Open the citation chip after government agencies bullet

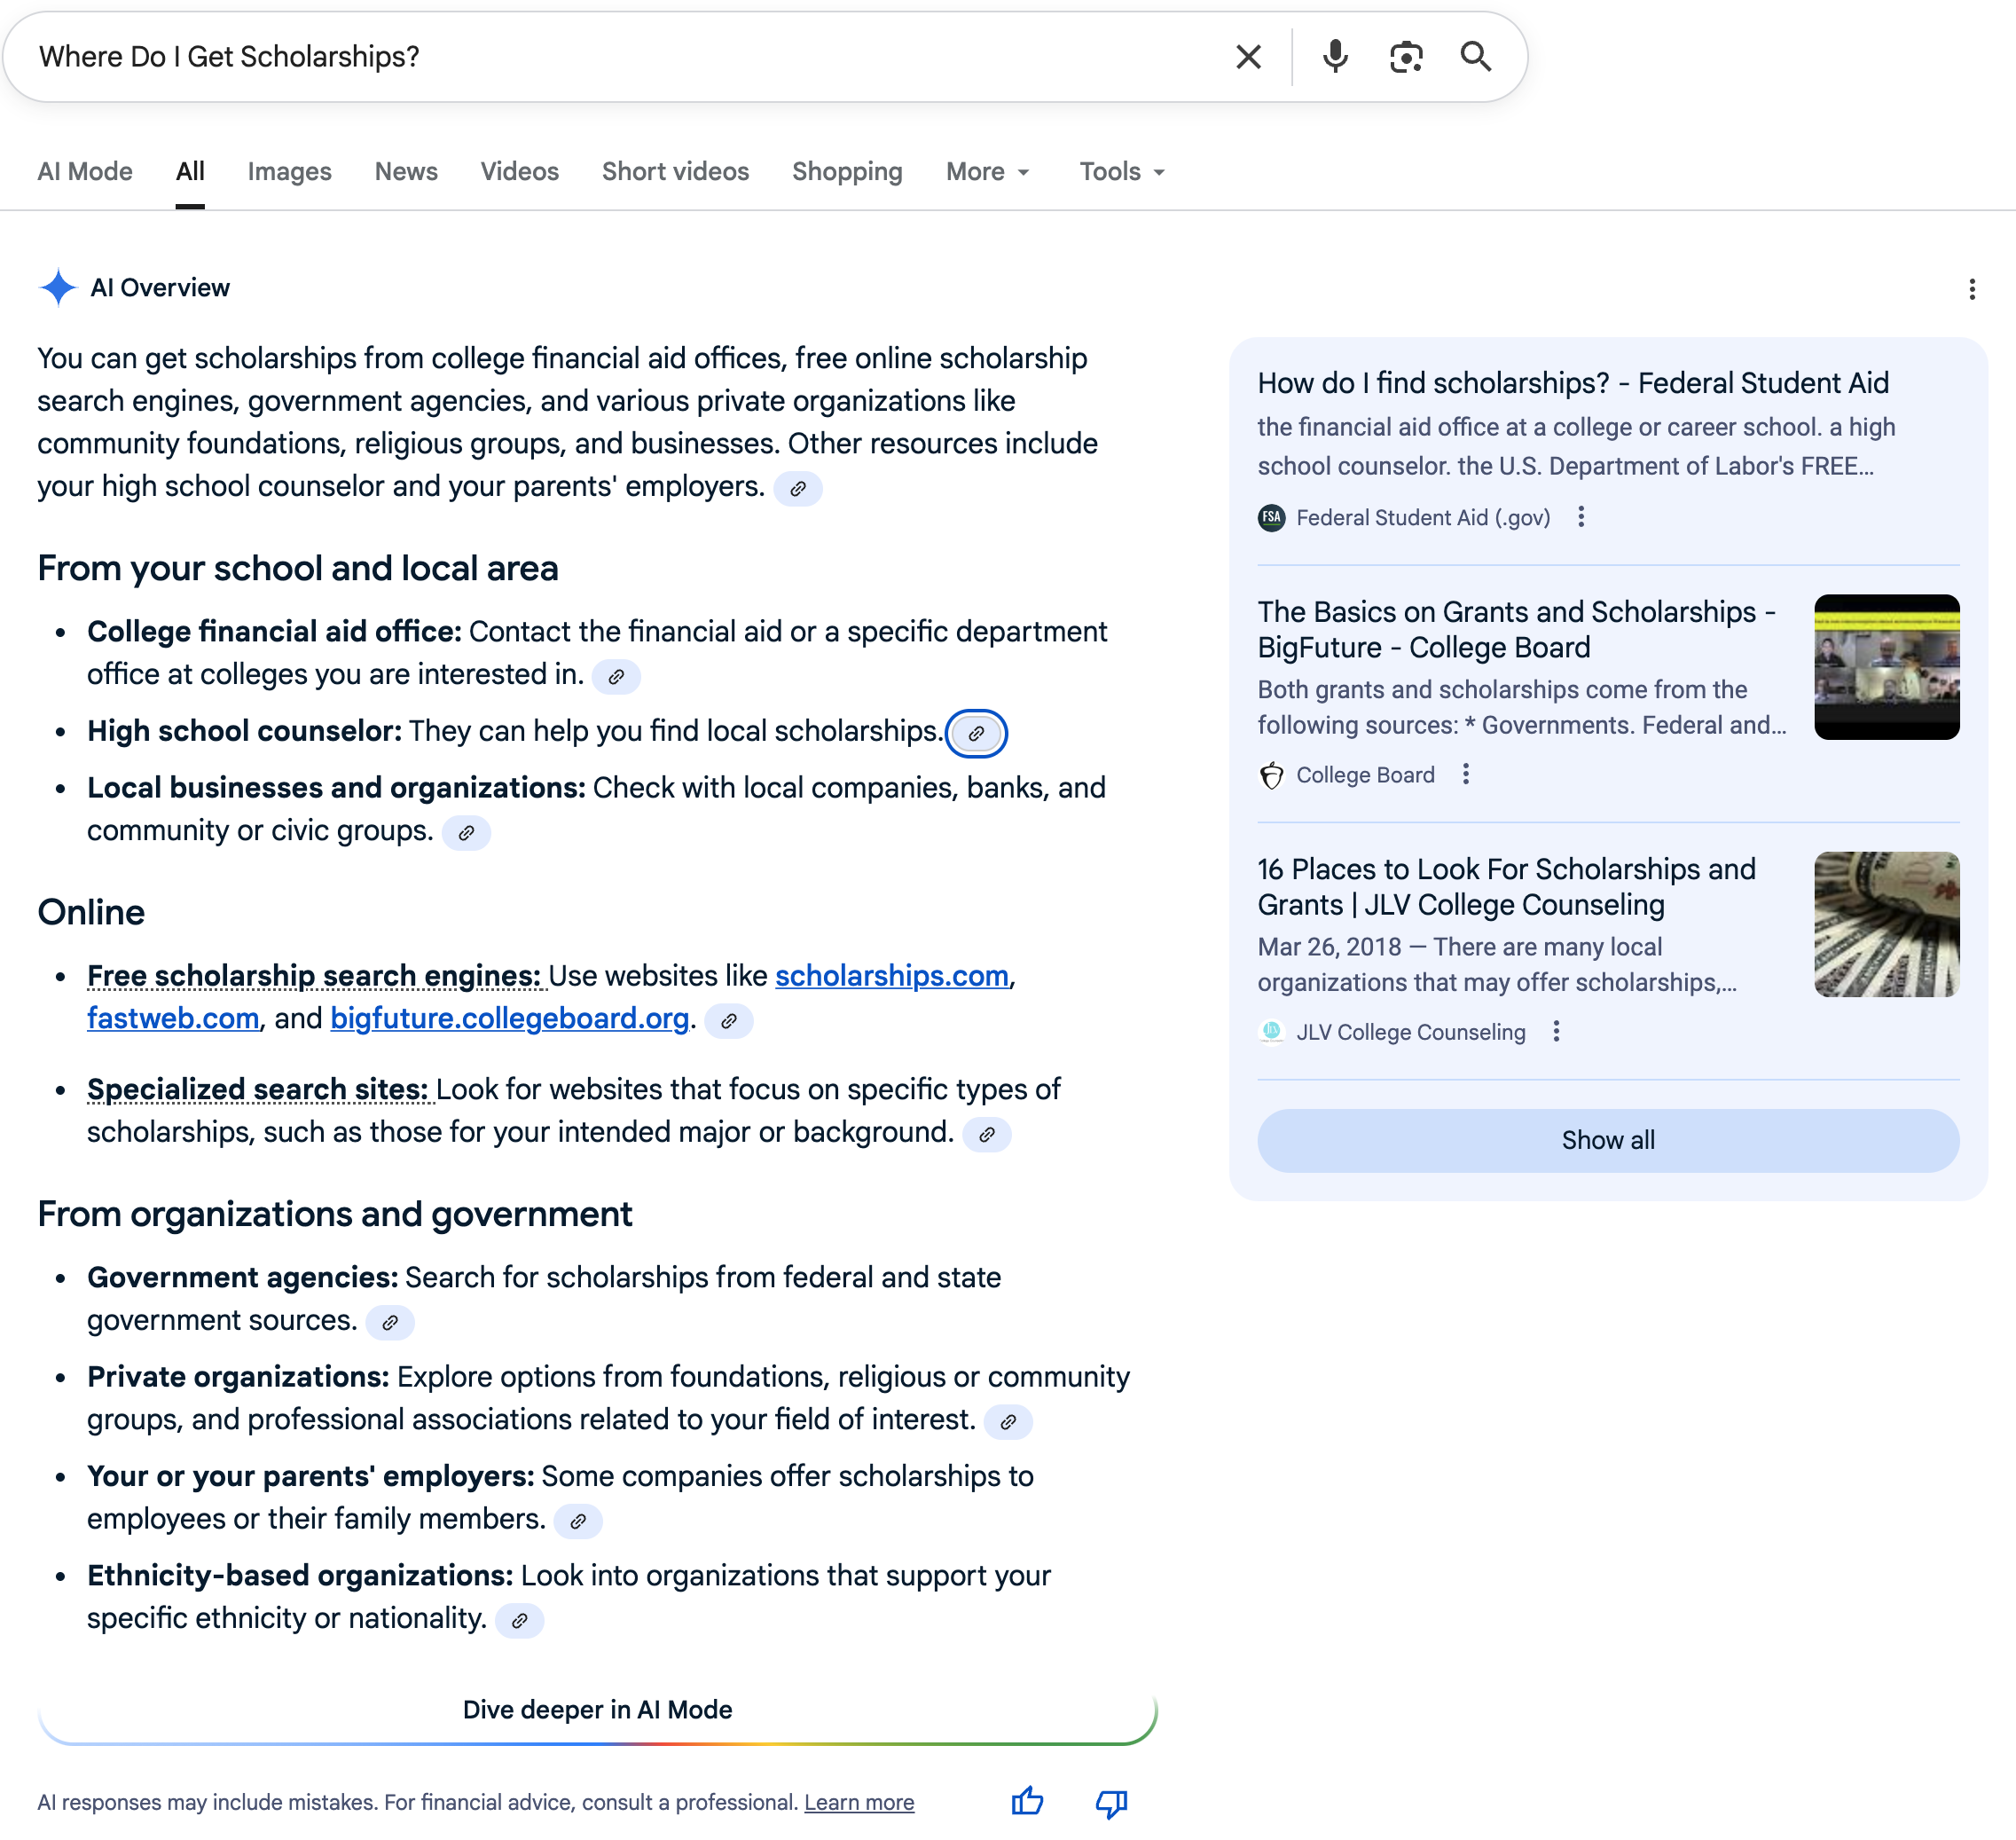coord(390,1322)
